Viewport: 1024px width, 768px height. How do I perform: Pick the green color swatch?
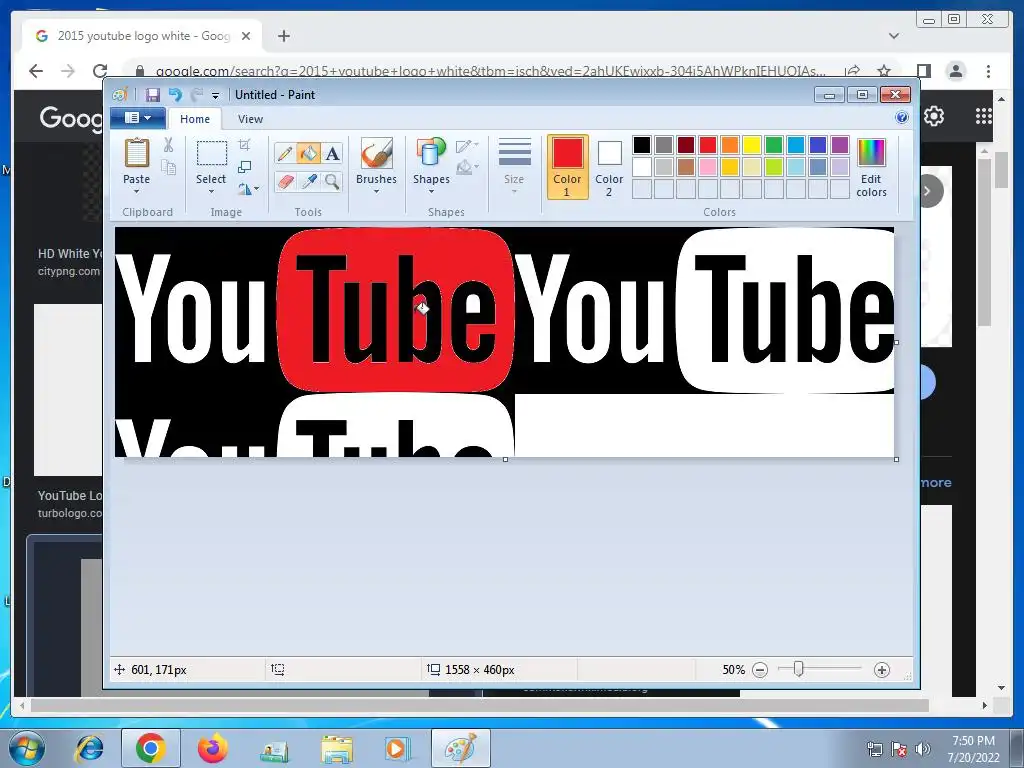[774, 144]
